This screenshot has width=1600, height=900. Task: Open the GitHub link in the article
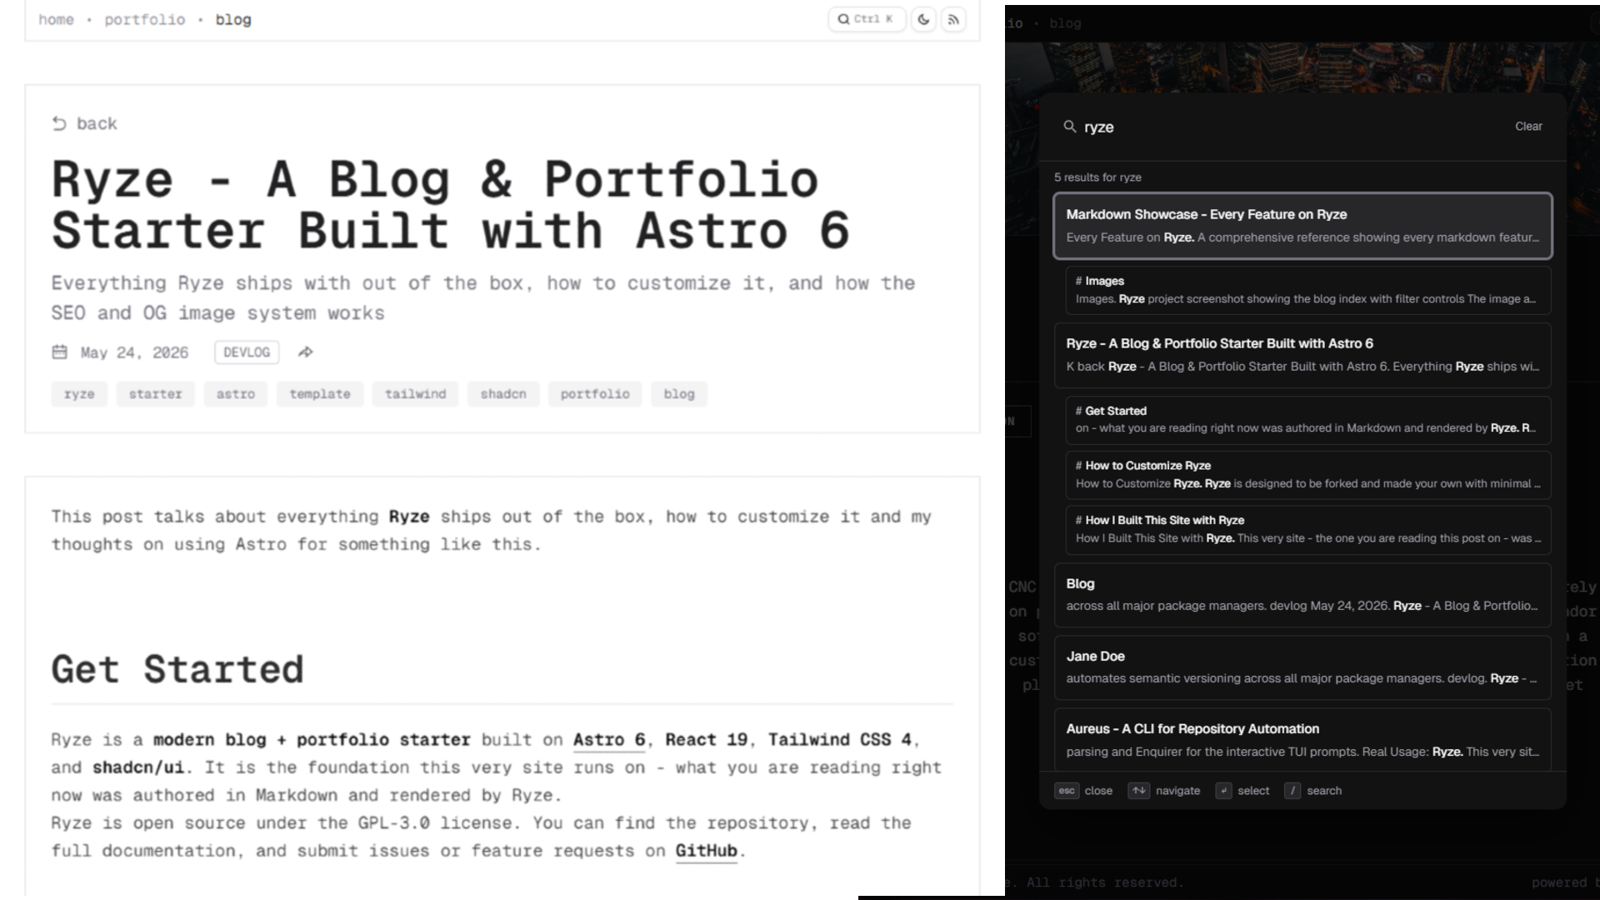point(706,851)
